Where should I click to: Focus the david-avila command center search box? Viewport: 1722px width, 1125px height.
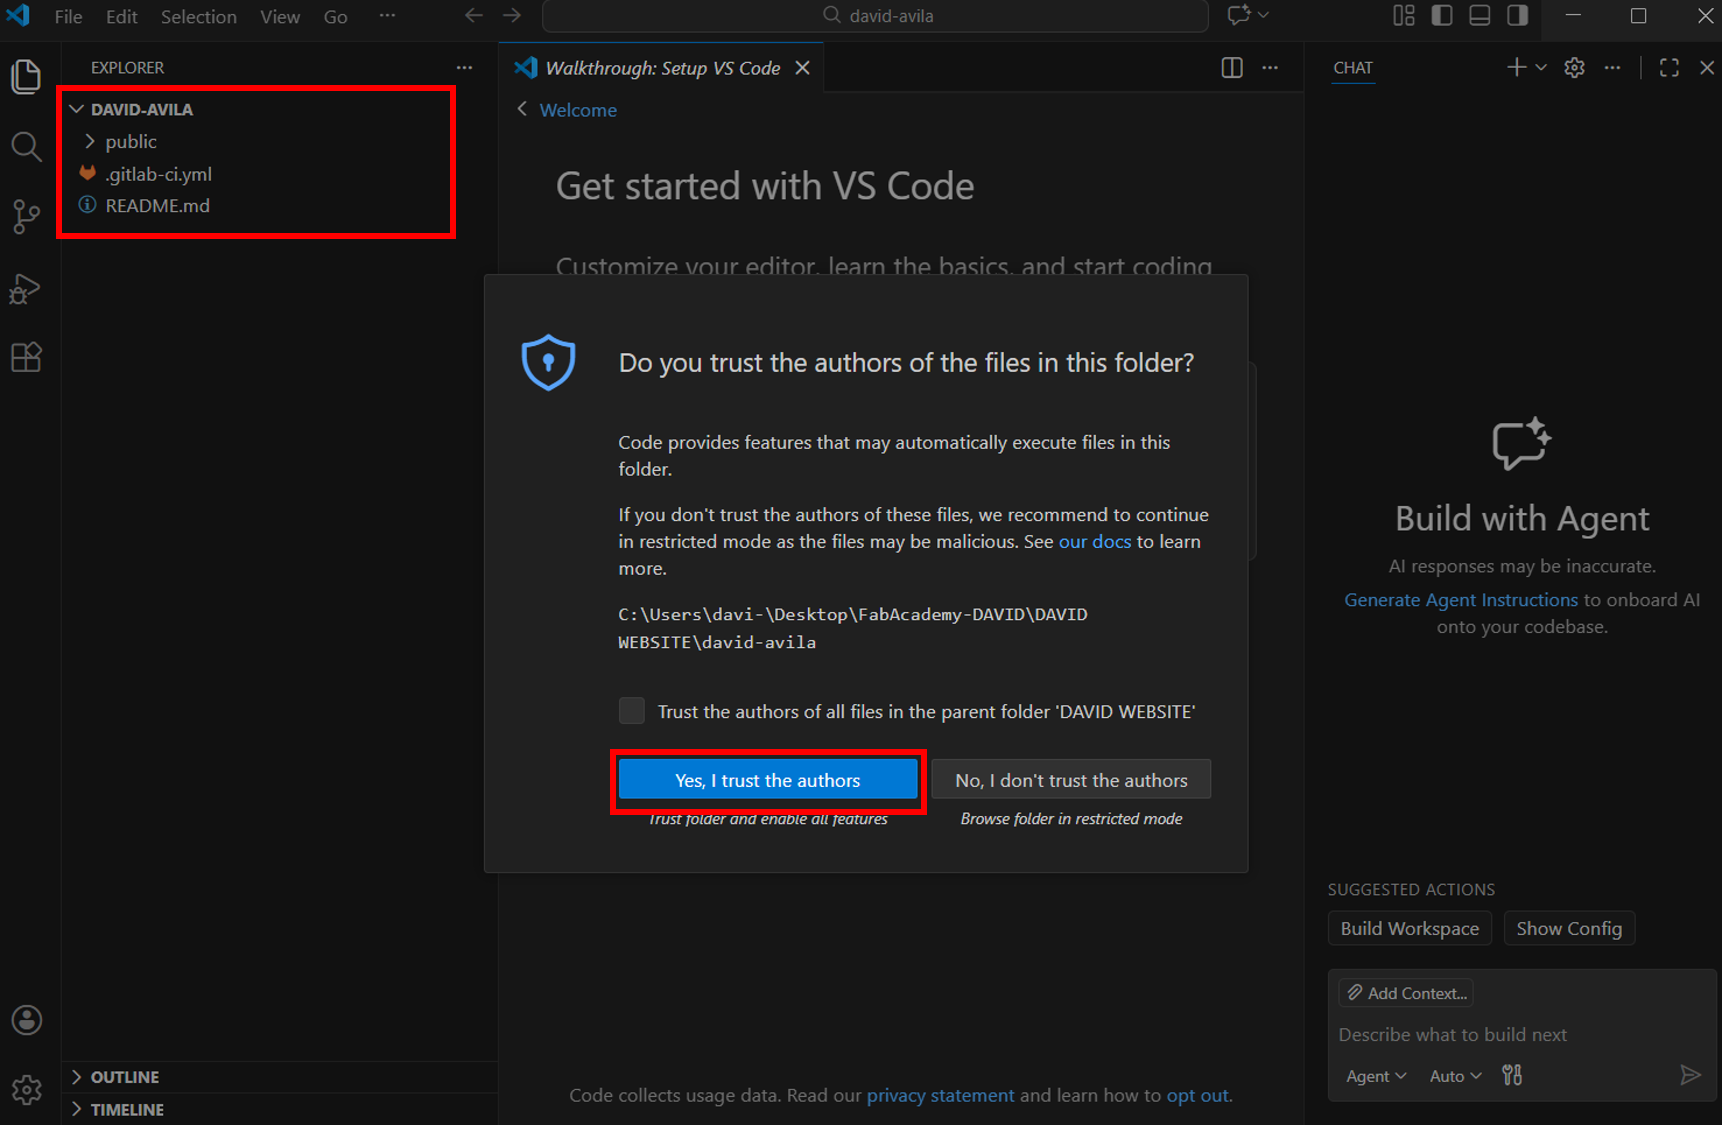[875, 16]
